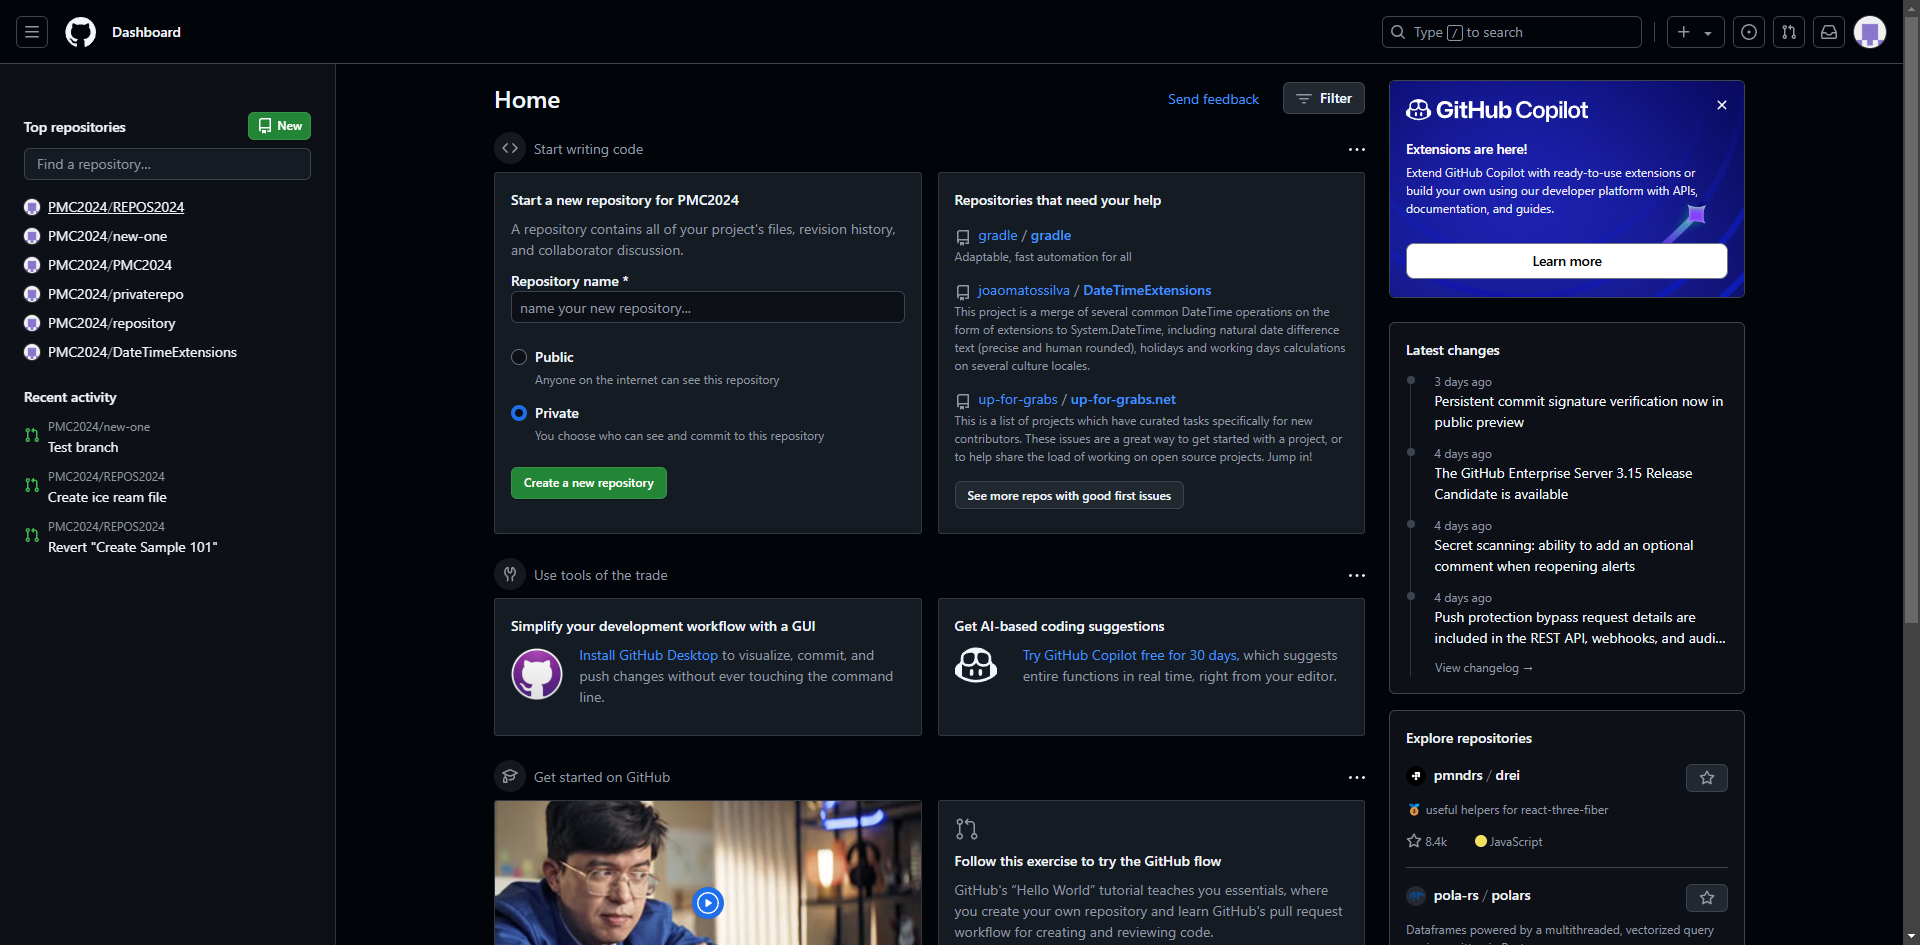Click the Copilot icon beside coding suggestions
The width and height of the screenshot is (1920, 945).
(976, 665)
